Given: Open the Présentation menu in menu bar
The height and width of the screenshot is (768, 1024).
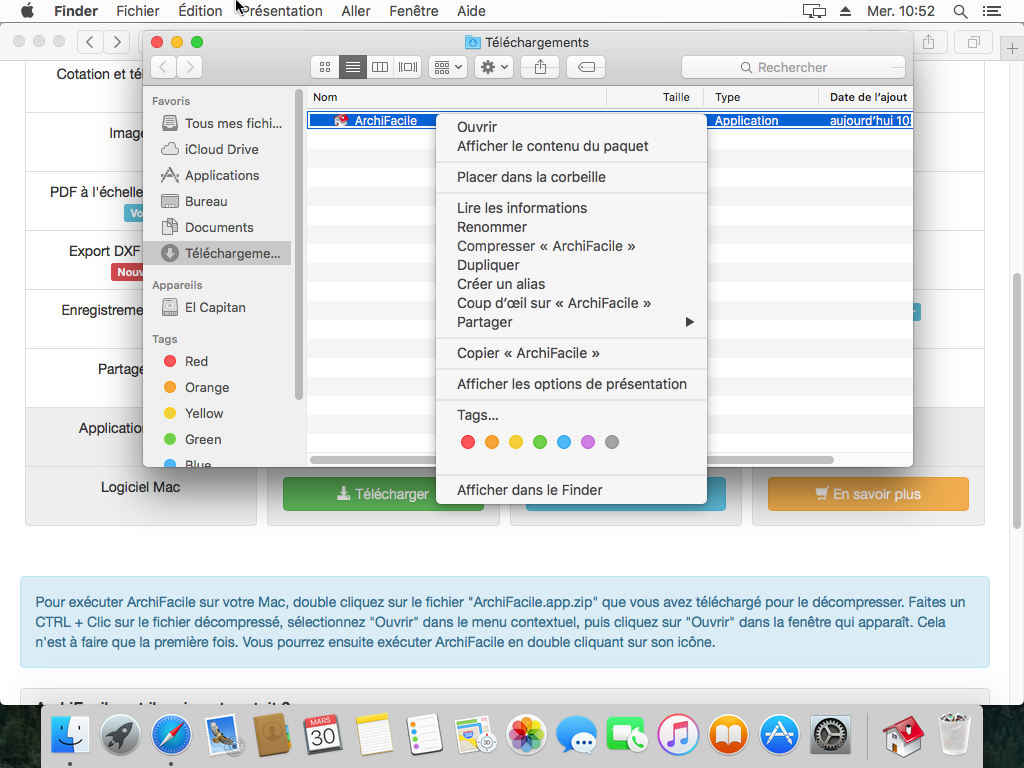Looking at the screenshot, I should pyautogui.click(x=282, y=11).
